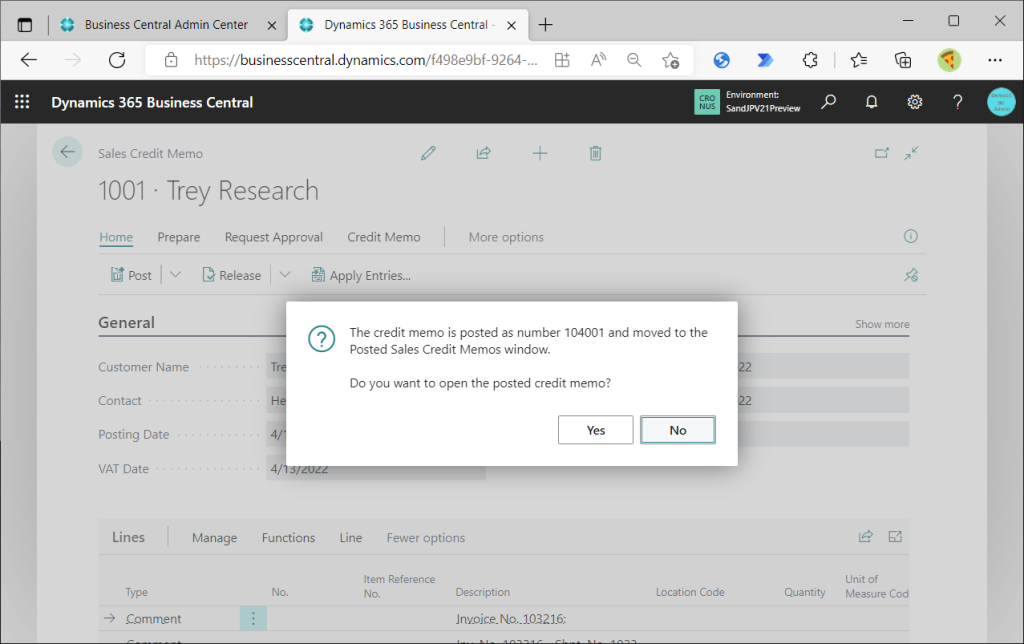Click the Description column header
This screenshot has height=644, width=1024.
point(483,592)
